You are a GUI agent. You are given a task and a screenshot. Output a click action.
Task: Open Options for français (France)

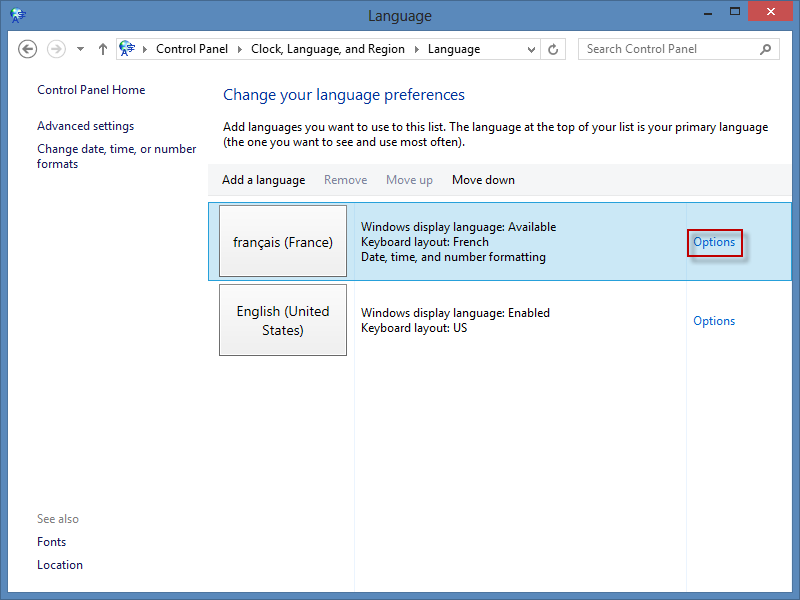click(714, 242)
